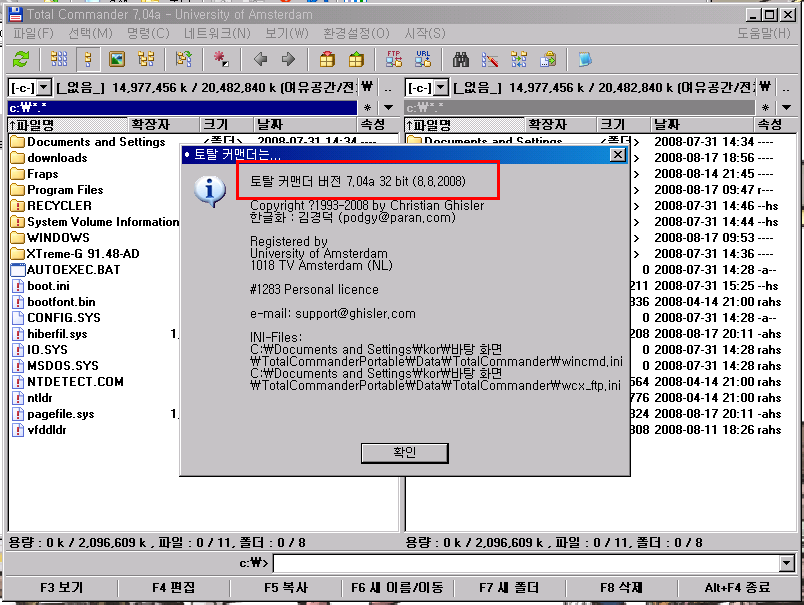
Task: Go to root with left panel ₩ button
Action: [367, 88]
